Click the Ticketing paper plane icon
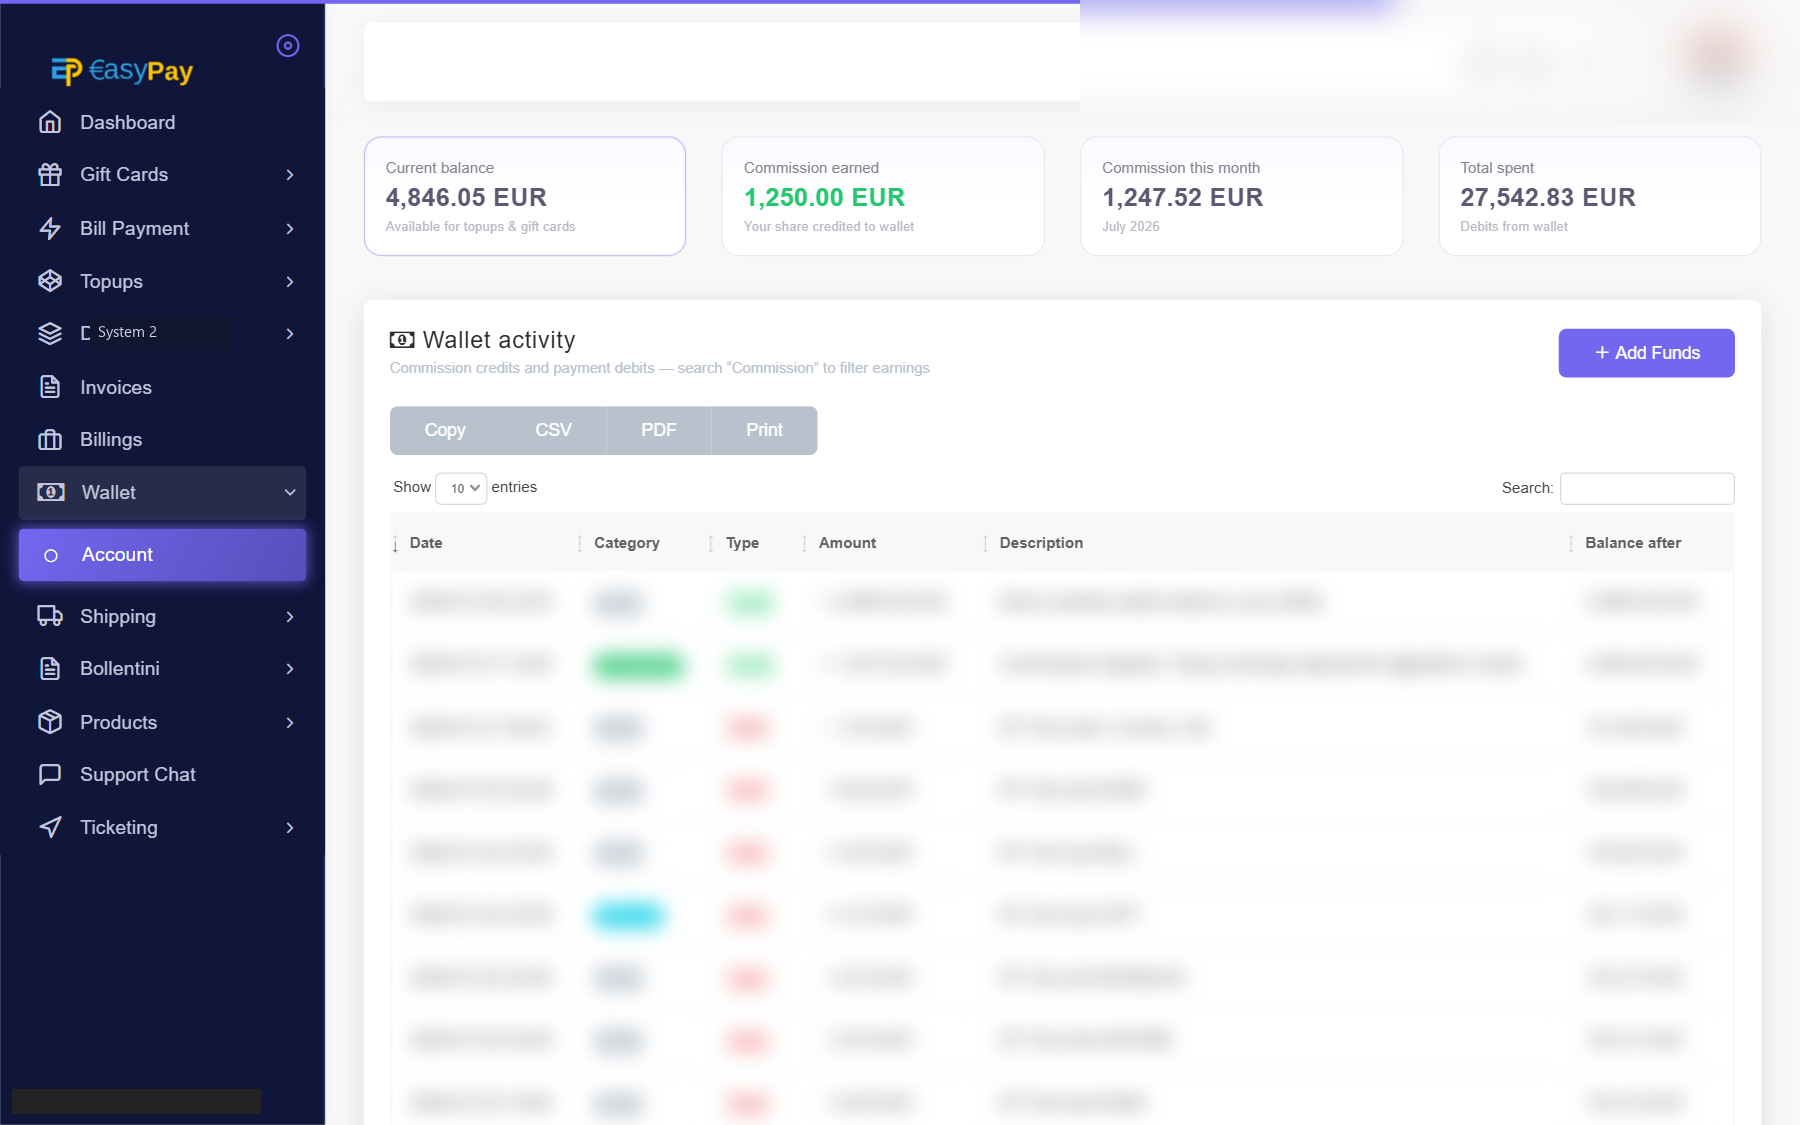1800x1125 pixels. coord(50,827)
